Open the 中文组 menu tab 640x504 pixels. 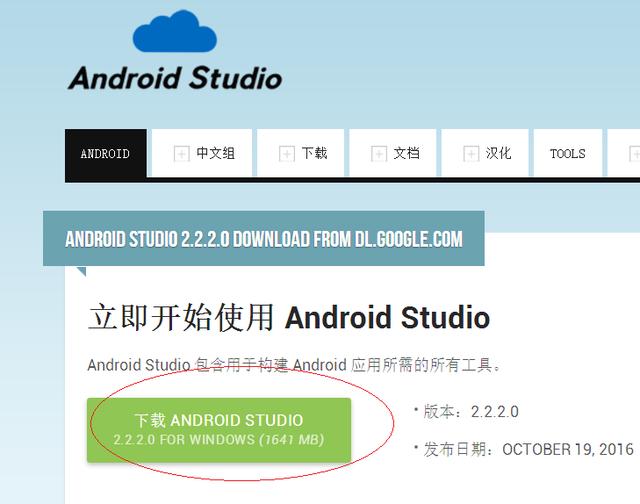[x=202, y=153]
